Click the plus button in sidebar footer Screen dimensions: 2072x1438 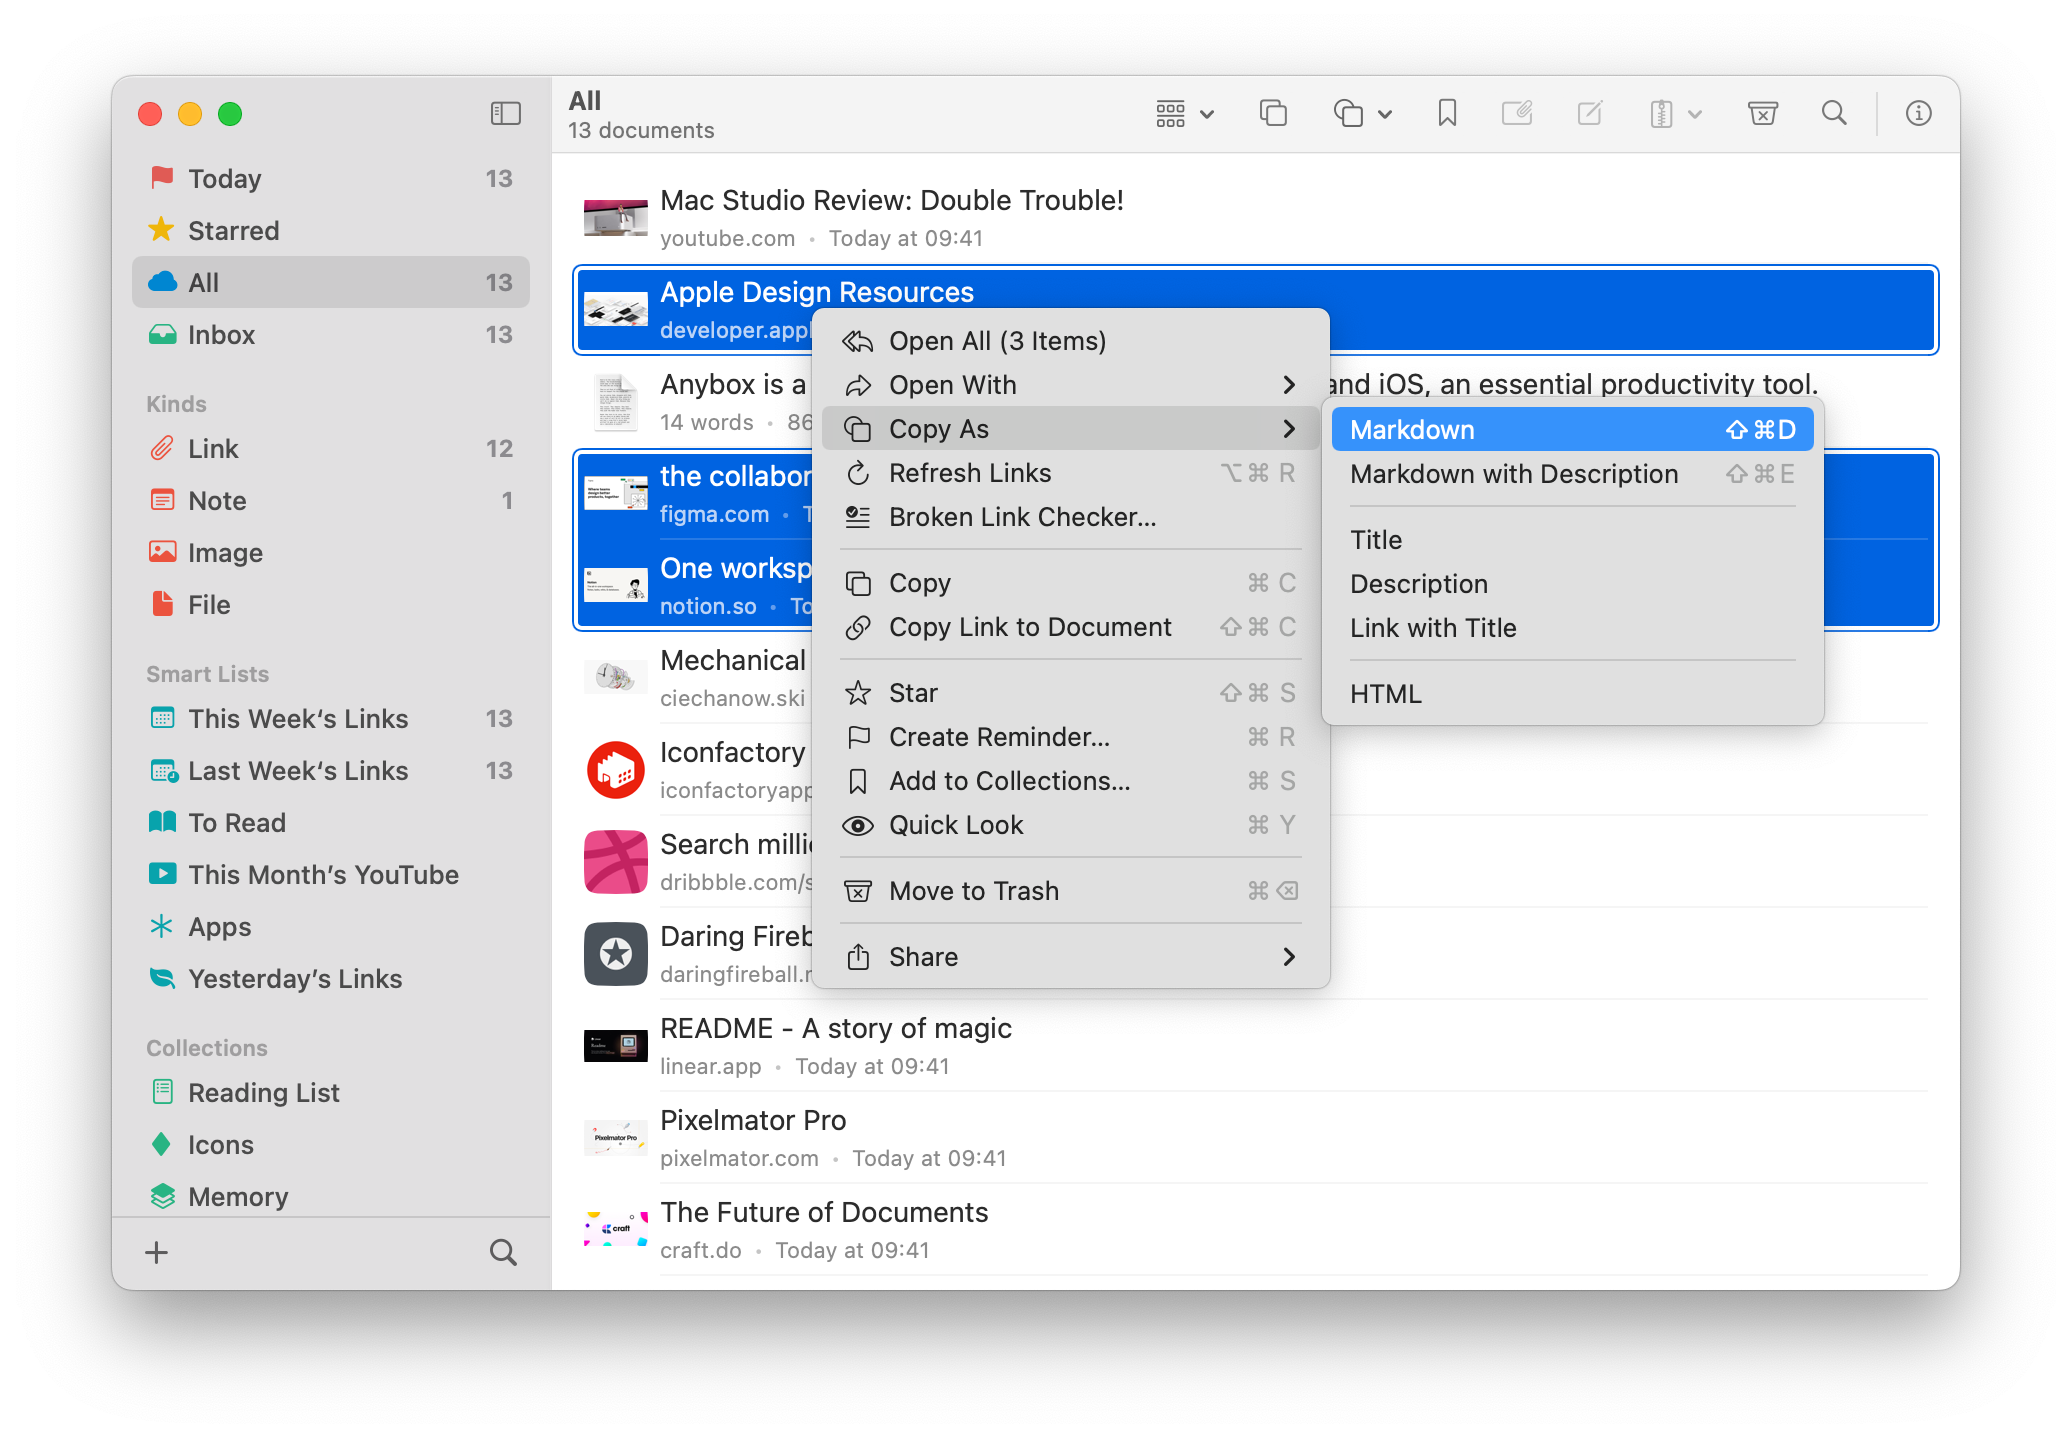coord(157,1252)
